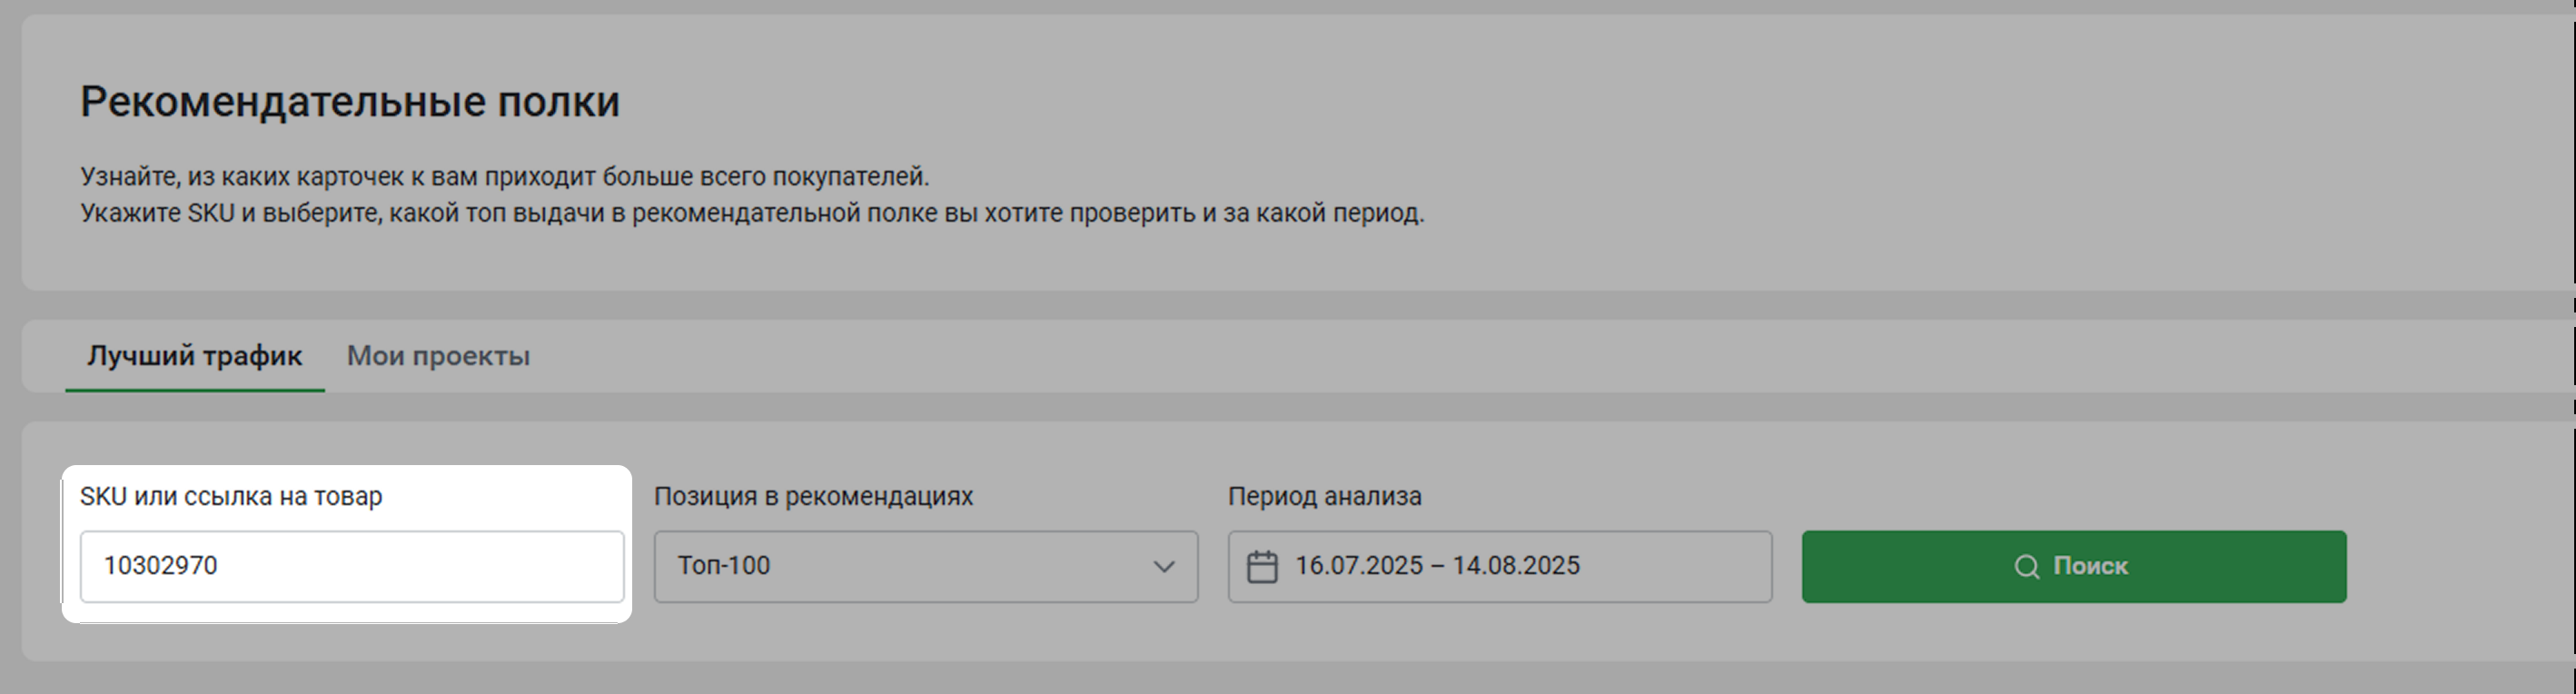Open the Мои проекты tab

point(438,356)
